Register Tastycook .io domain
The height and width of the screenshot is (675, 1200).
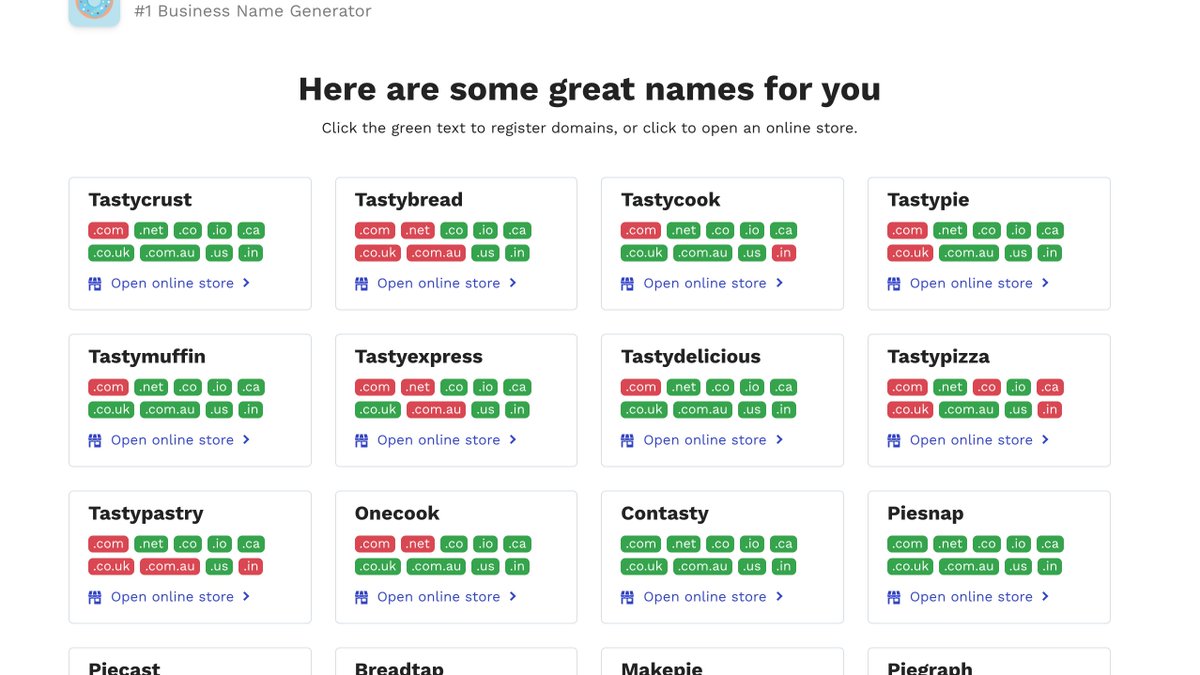[x=752, y=230]
